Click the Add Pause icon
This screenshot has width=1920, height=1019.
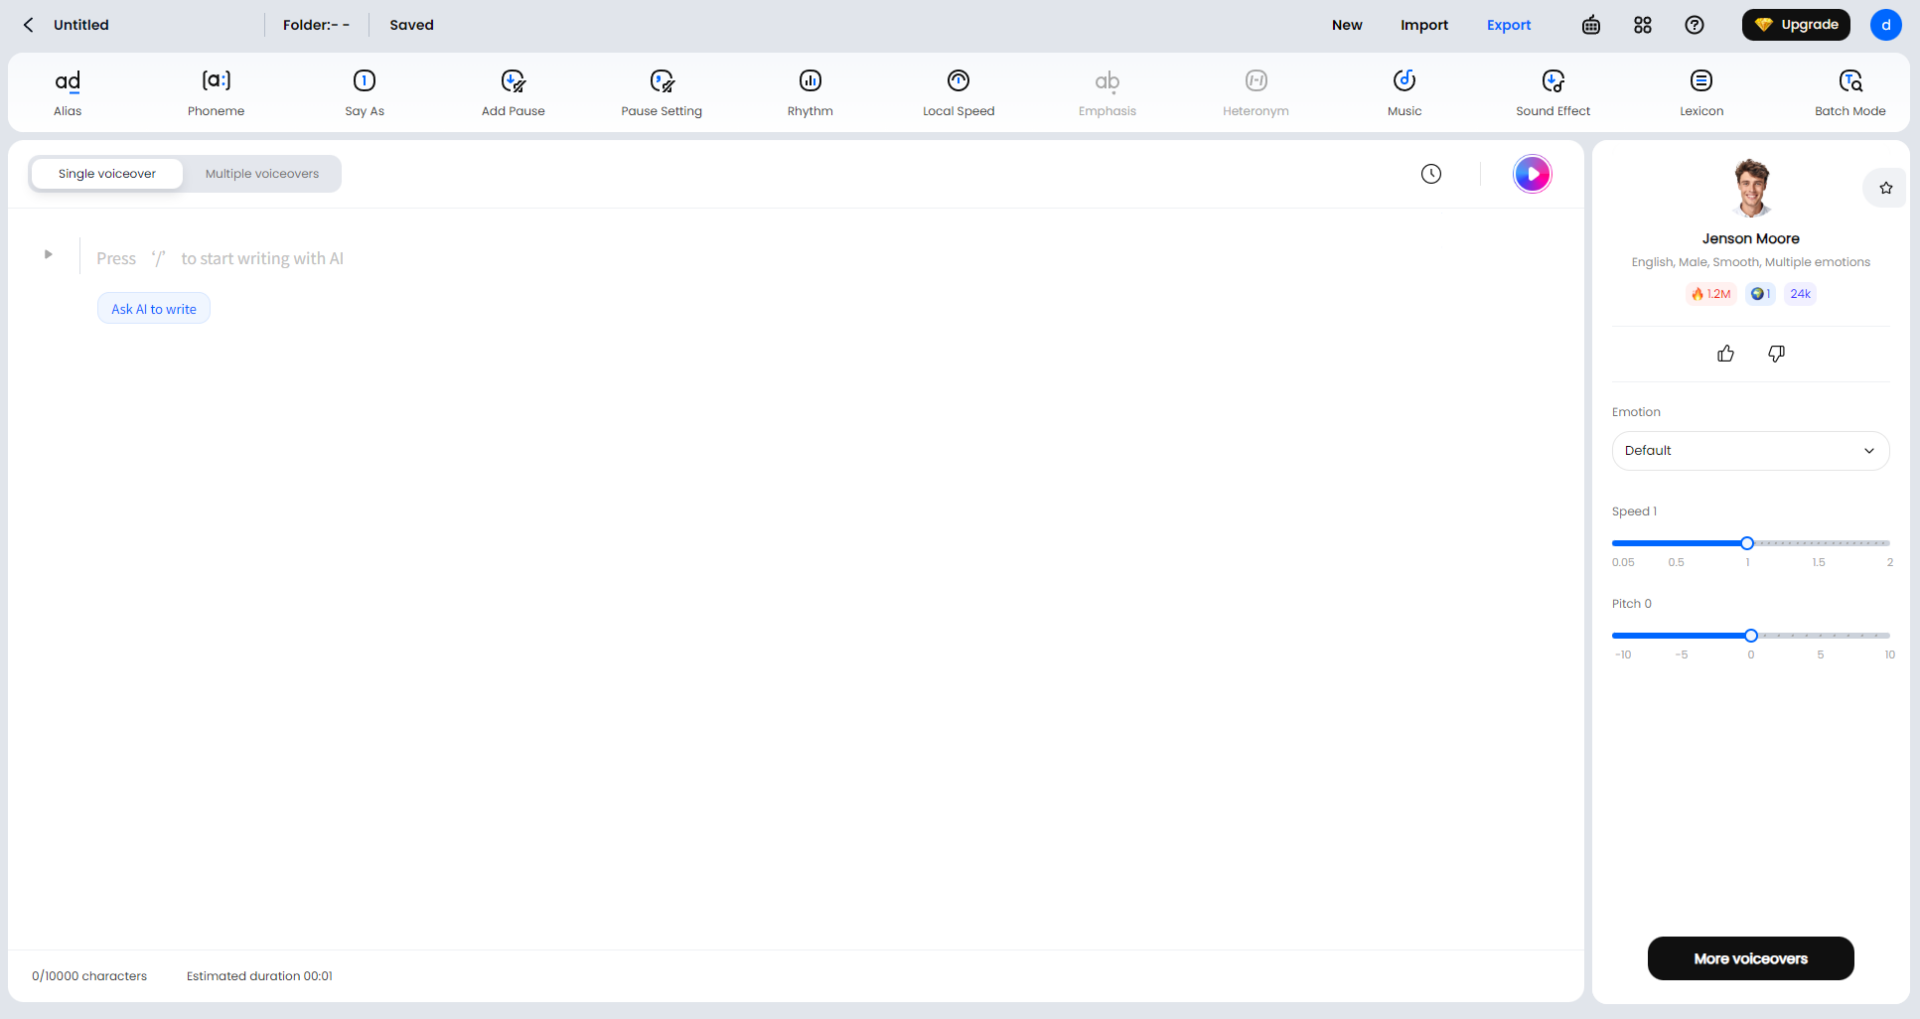pos(513,81)
